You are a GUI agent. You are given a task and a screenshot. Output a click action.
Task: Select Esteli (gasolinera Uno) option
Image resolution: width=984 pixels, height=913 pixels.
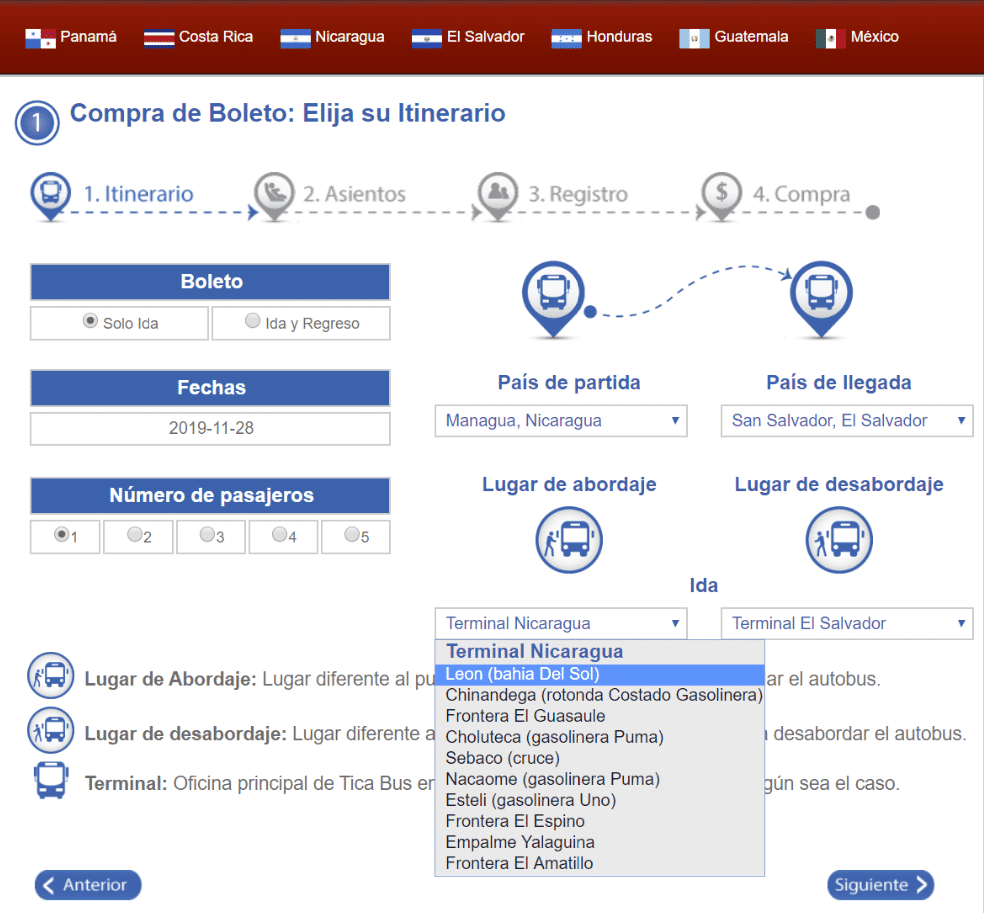(x=530, y=800)
